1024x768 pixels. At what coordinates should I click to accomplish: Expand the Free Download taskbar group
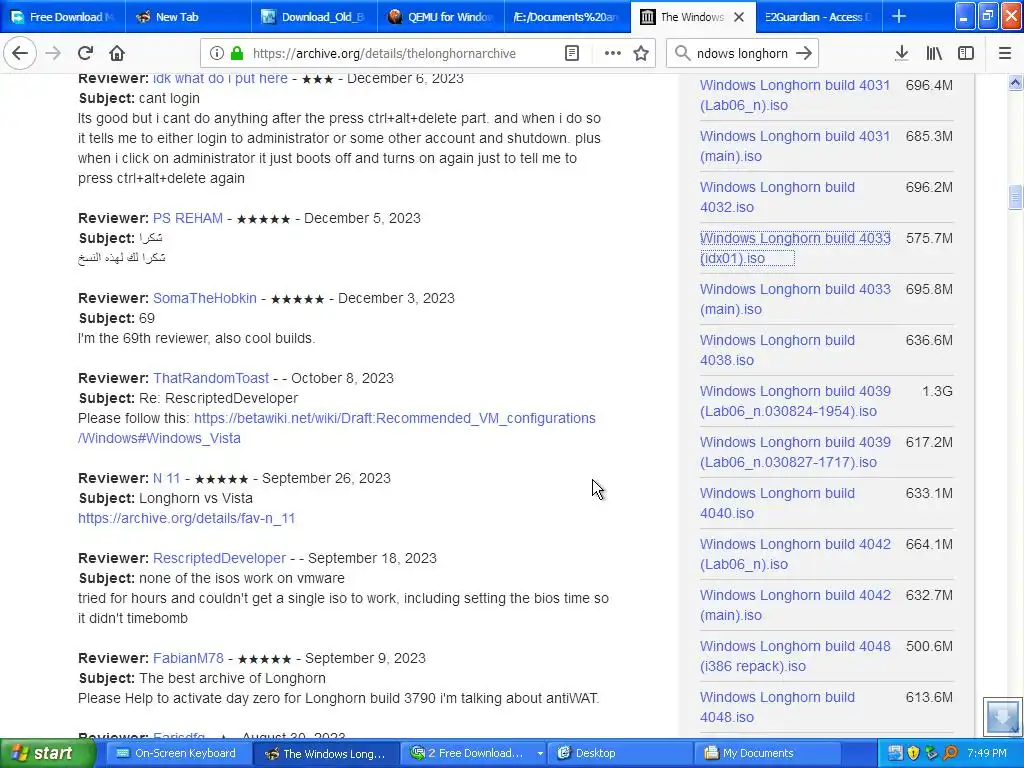540,753
